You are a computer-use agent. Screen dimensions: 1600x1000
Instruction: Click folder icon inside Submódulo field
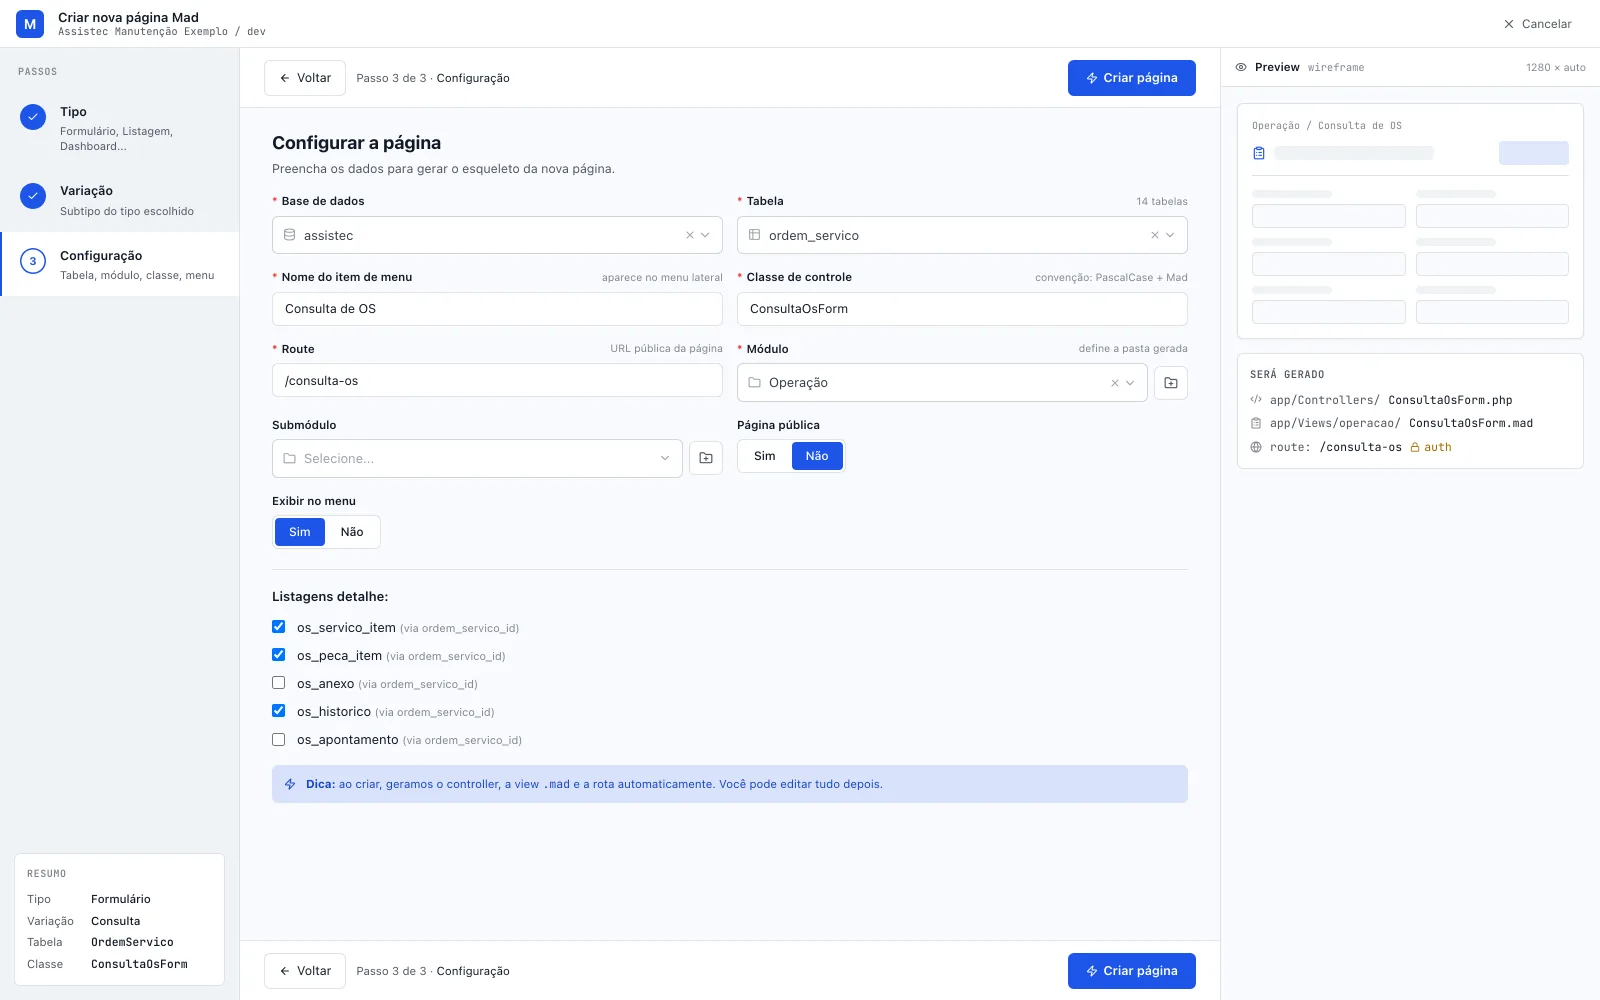pos(289,458)
